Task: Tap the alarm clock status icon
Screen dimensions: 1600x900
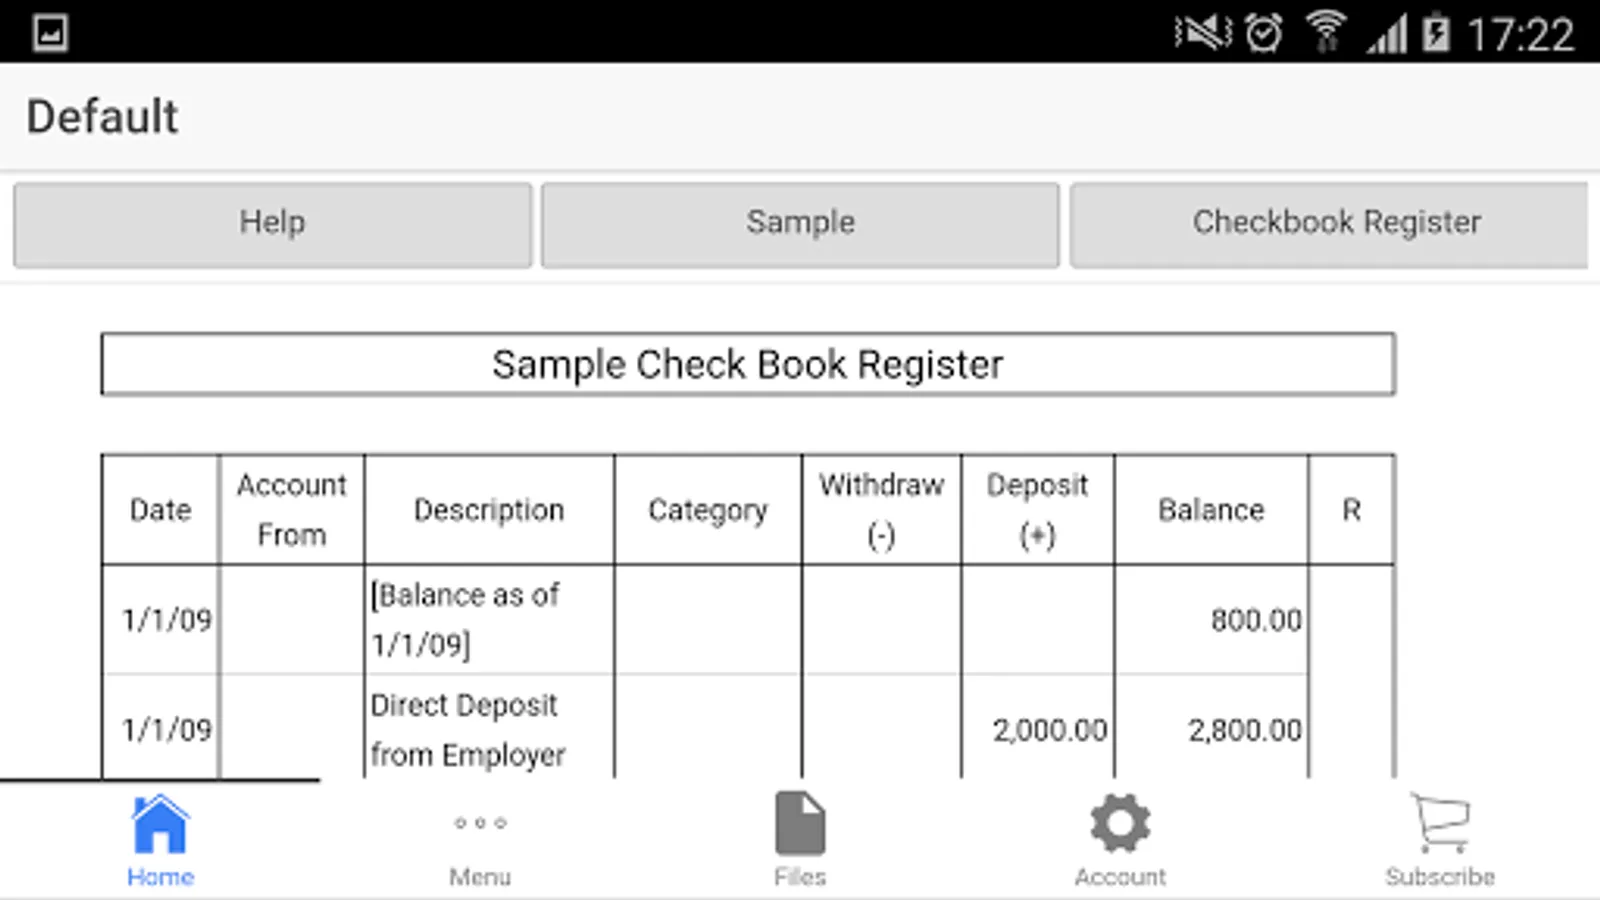Action: pyautogui.click(x=1264, y=33)
